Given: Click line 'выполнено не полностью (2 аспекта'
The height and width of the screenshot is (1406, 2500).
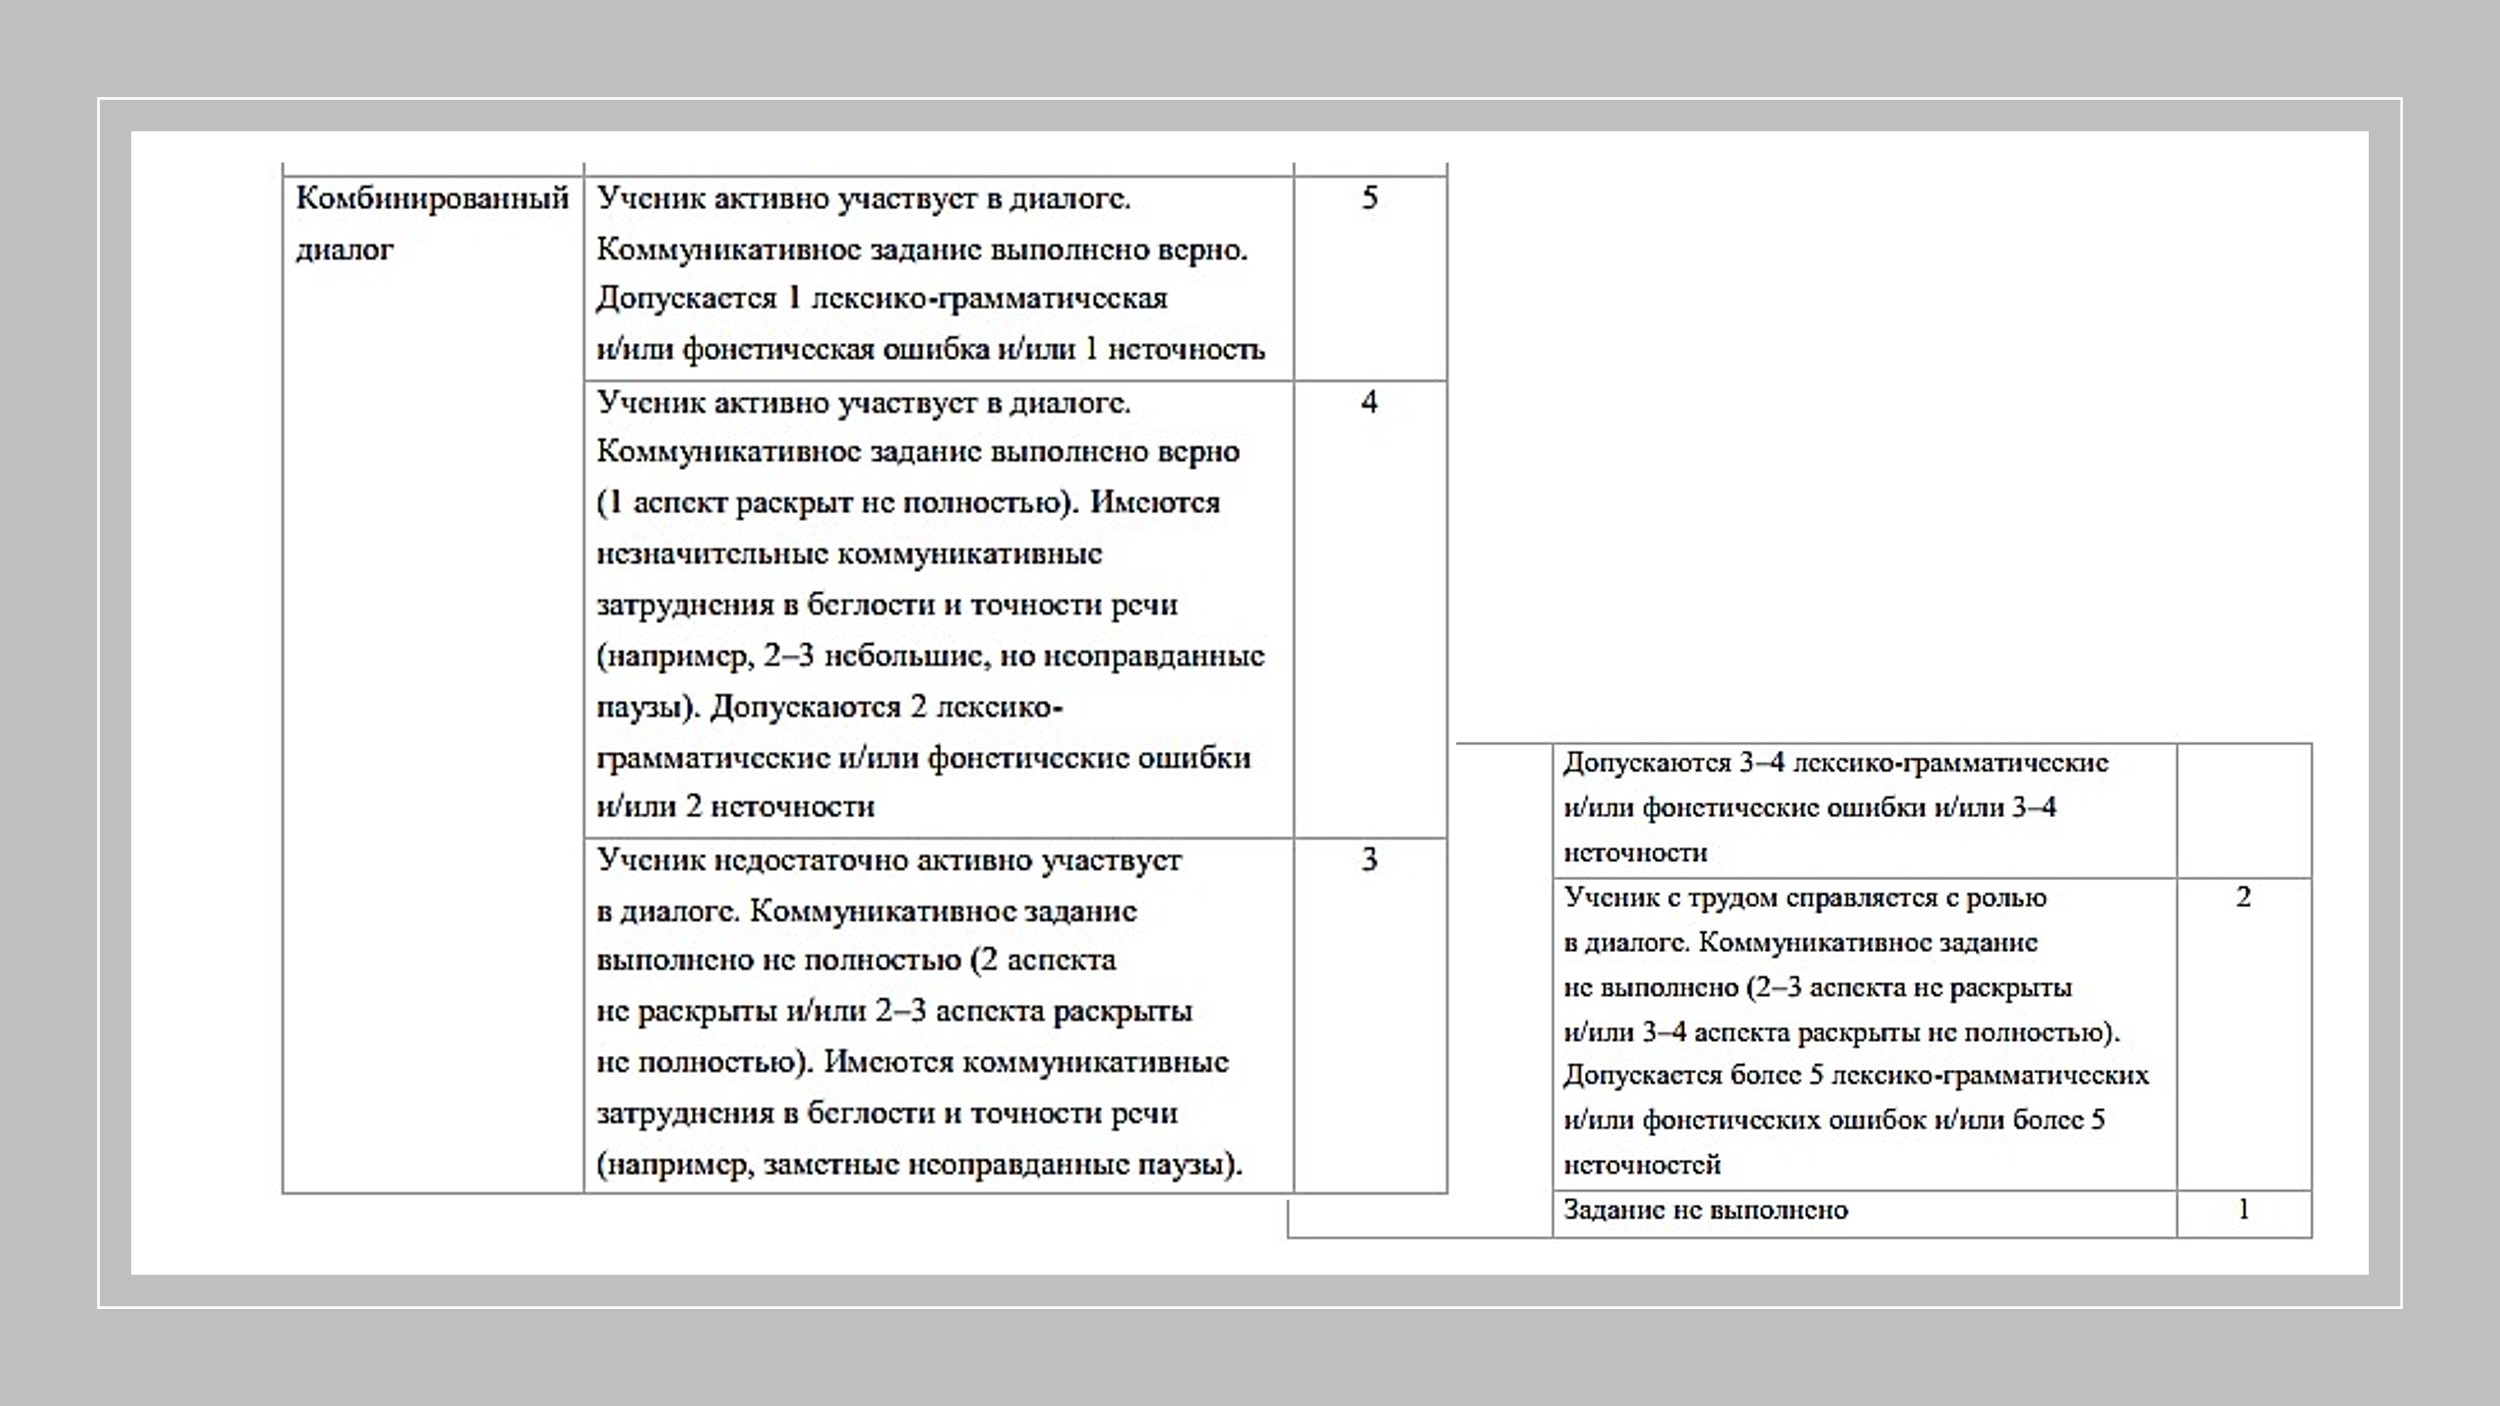Looking at the screenshot, I should 856,960.
